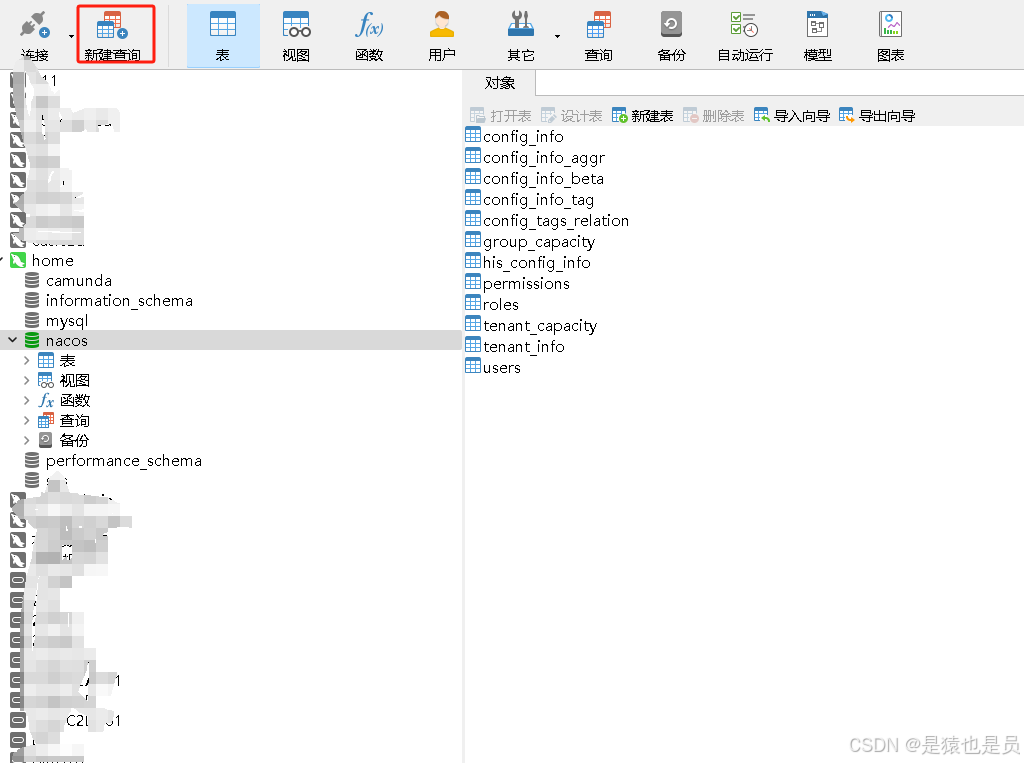
Task: Click the 备份 tree item under nacos
Action: click(x=74, y=440)
